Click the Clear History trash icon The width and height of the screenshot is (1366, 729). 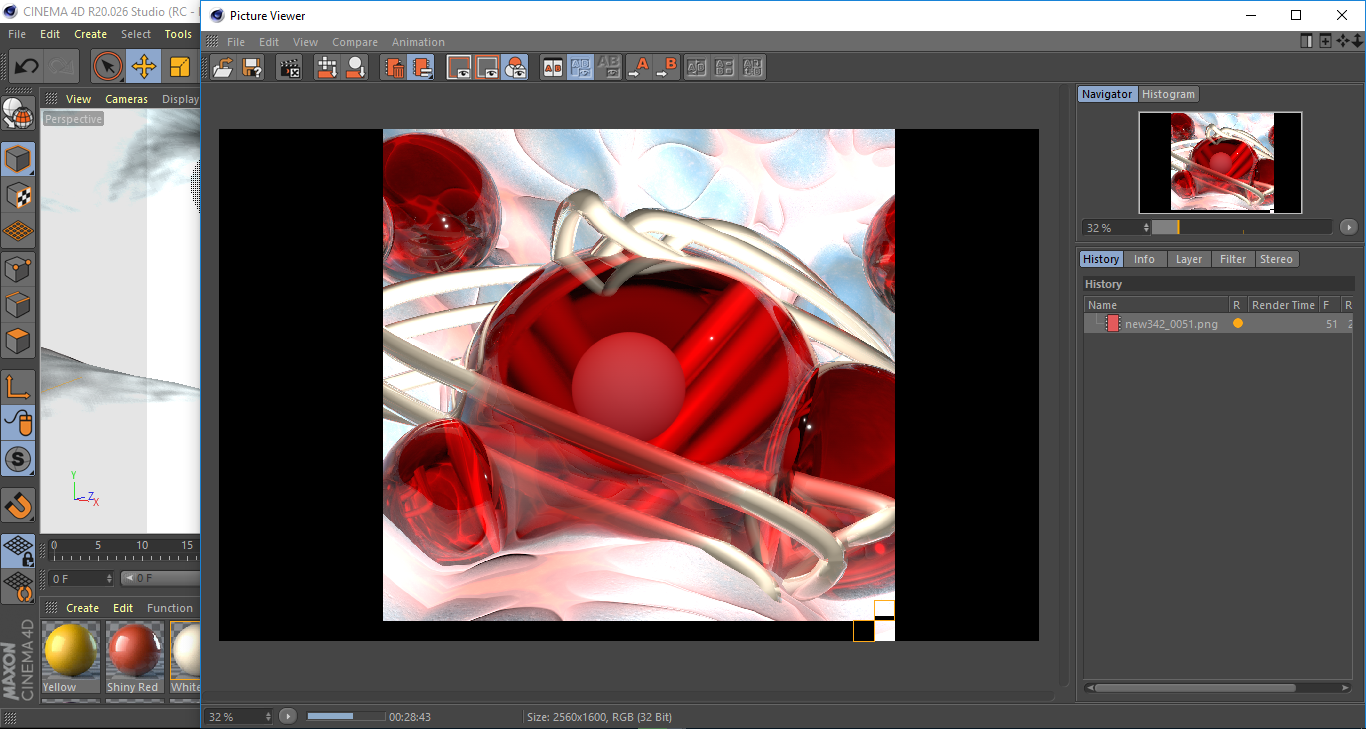[394, 67]
